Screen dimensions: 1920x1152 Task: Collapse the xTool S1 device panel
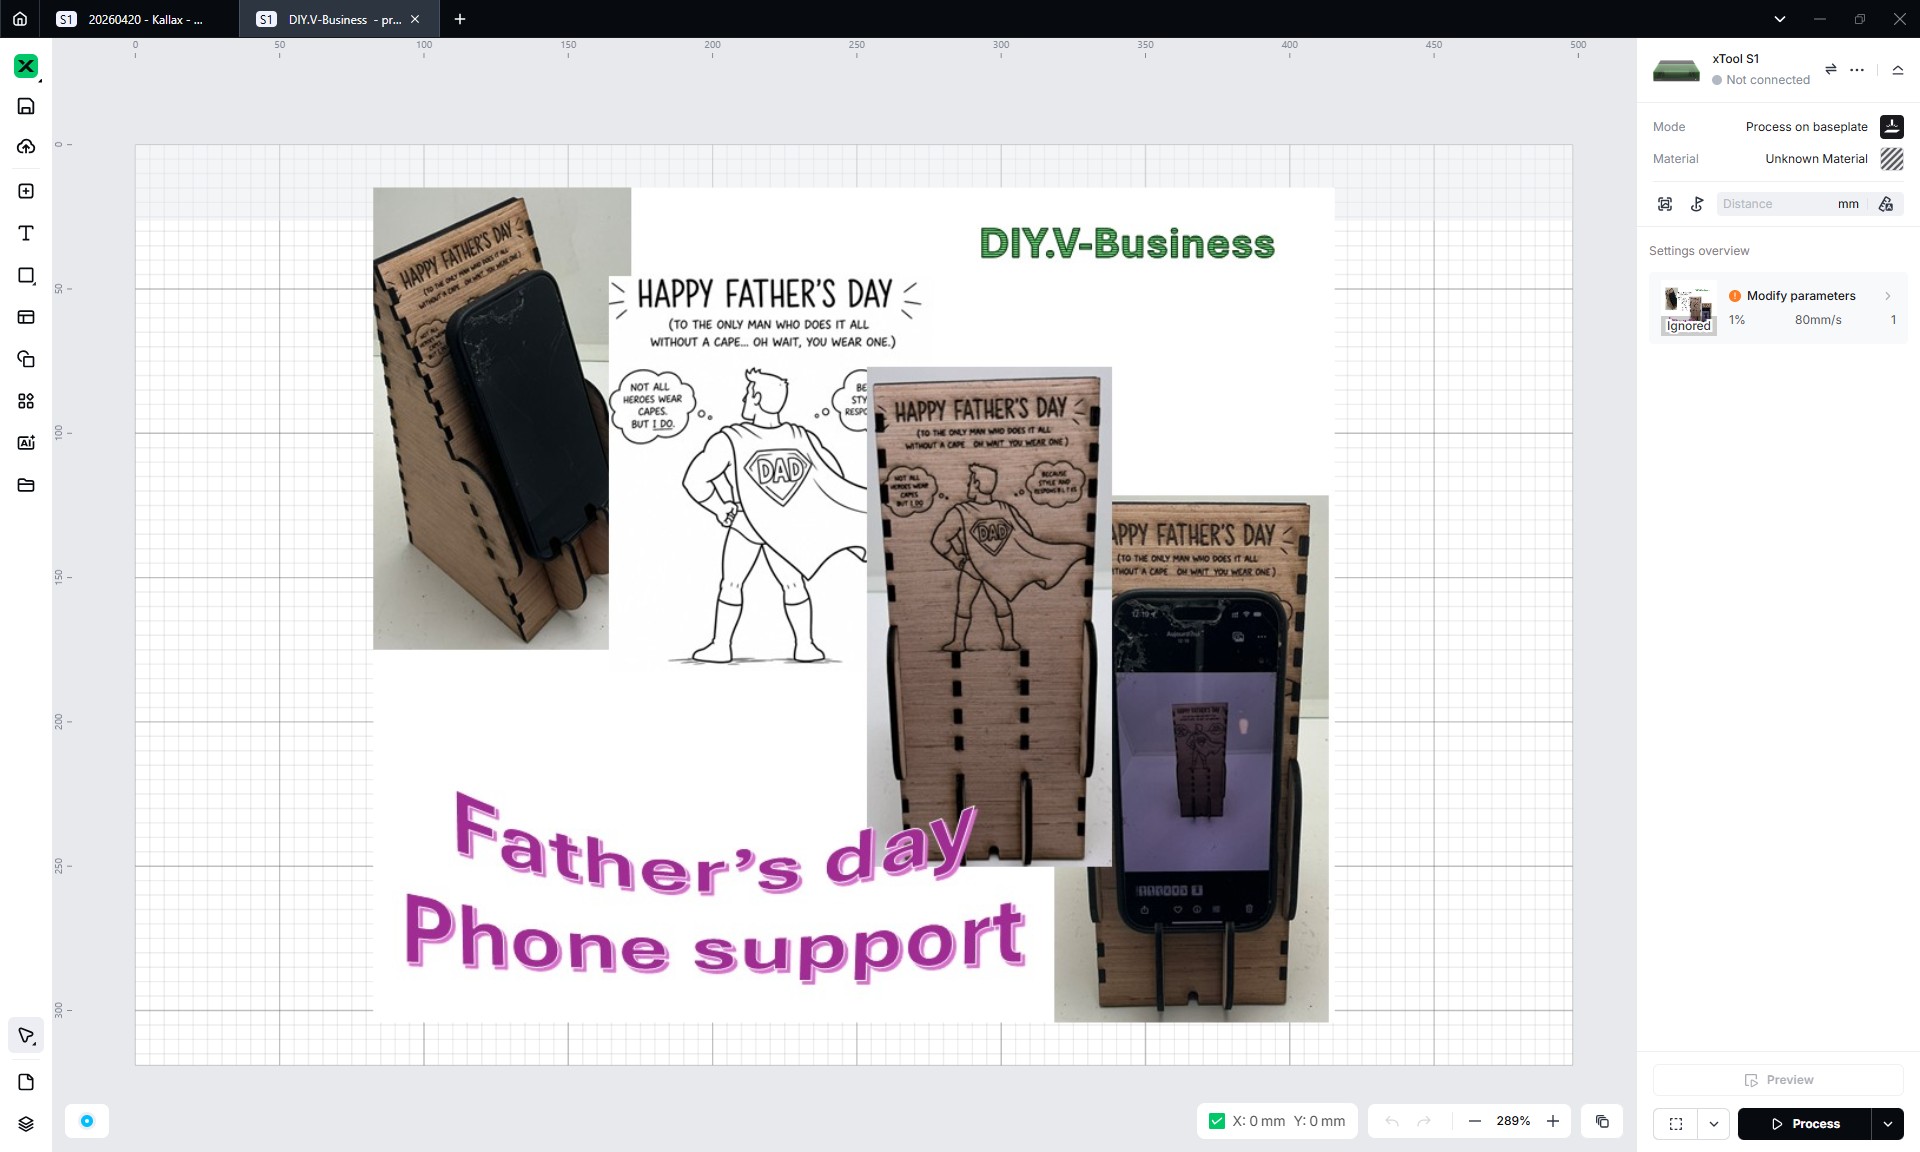coord(1897,70)
